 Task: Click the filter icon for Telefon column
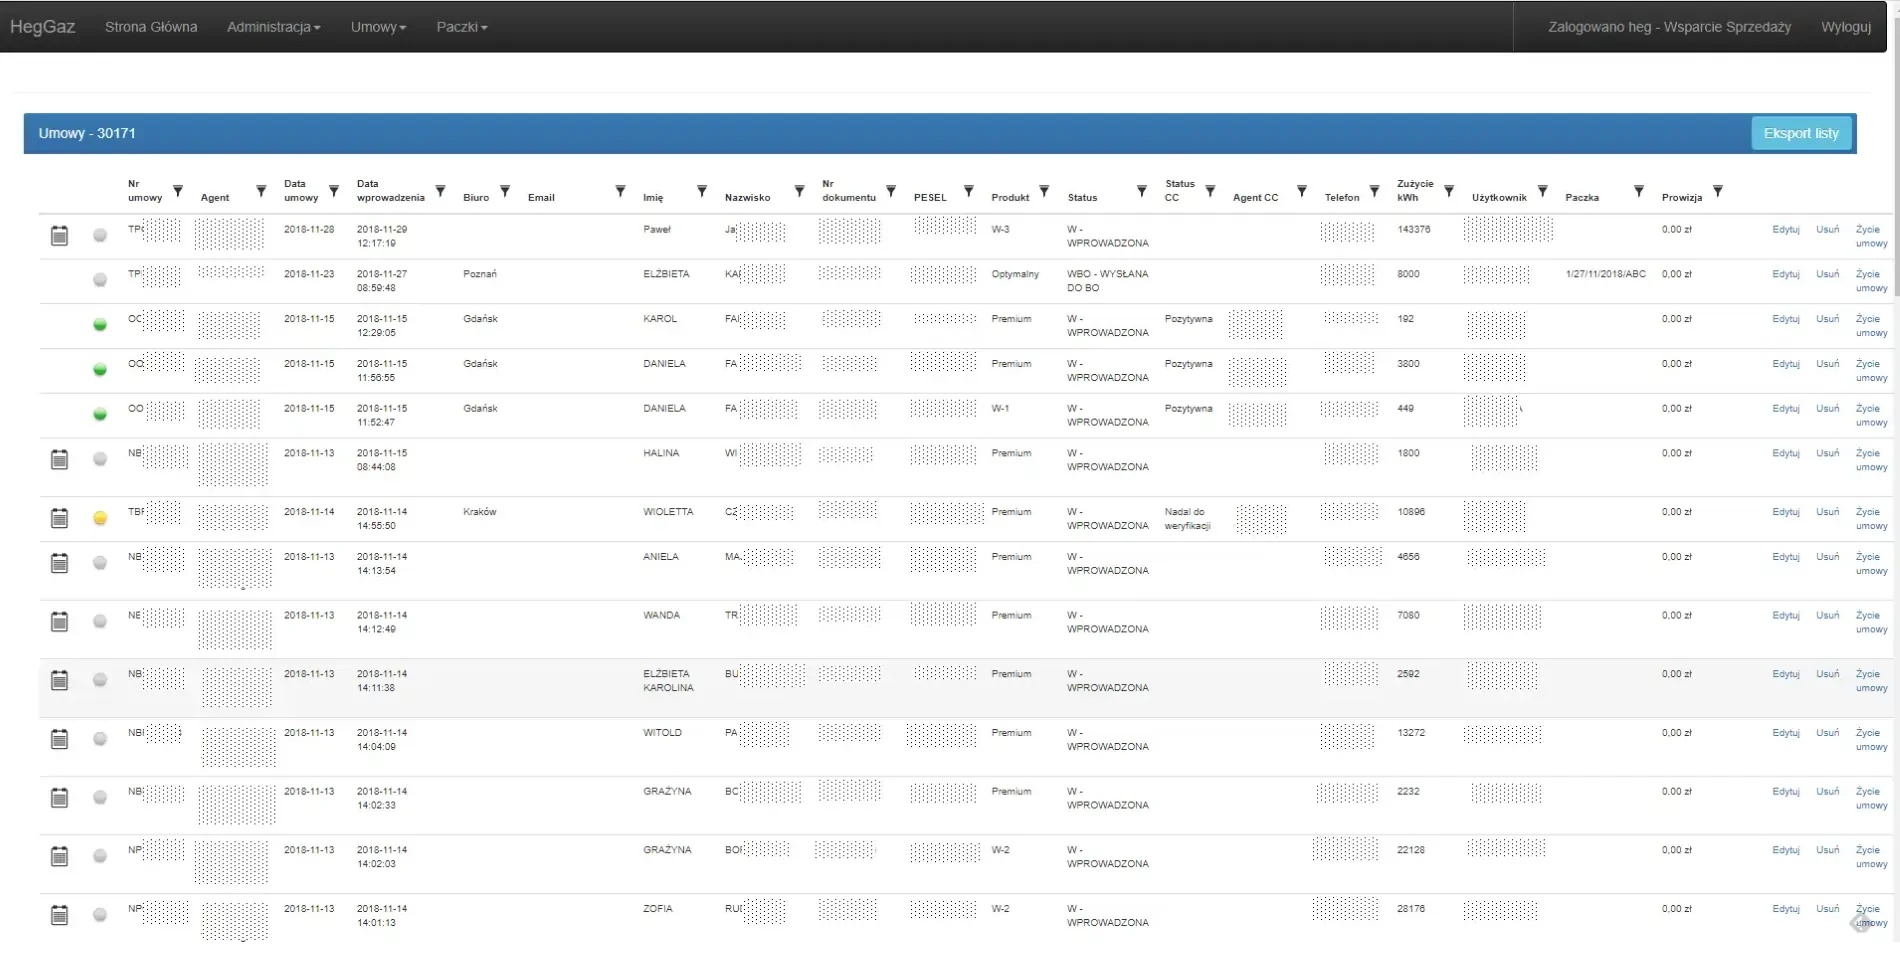pos(1374,191)
